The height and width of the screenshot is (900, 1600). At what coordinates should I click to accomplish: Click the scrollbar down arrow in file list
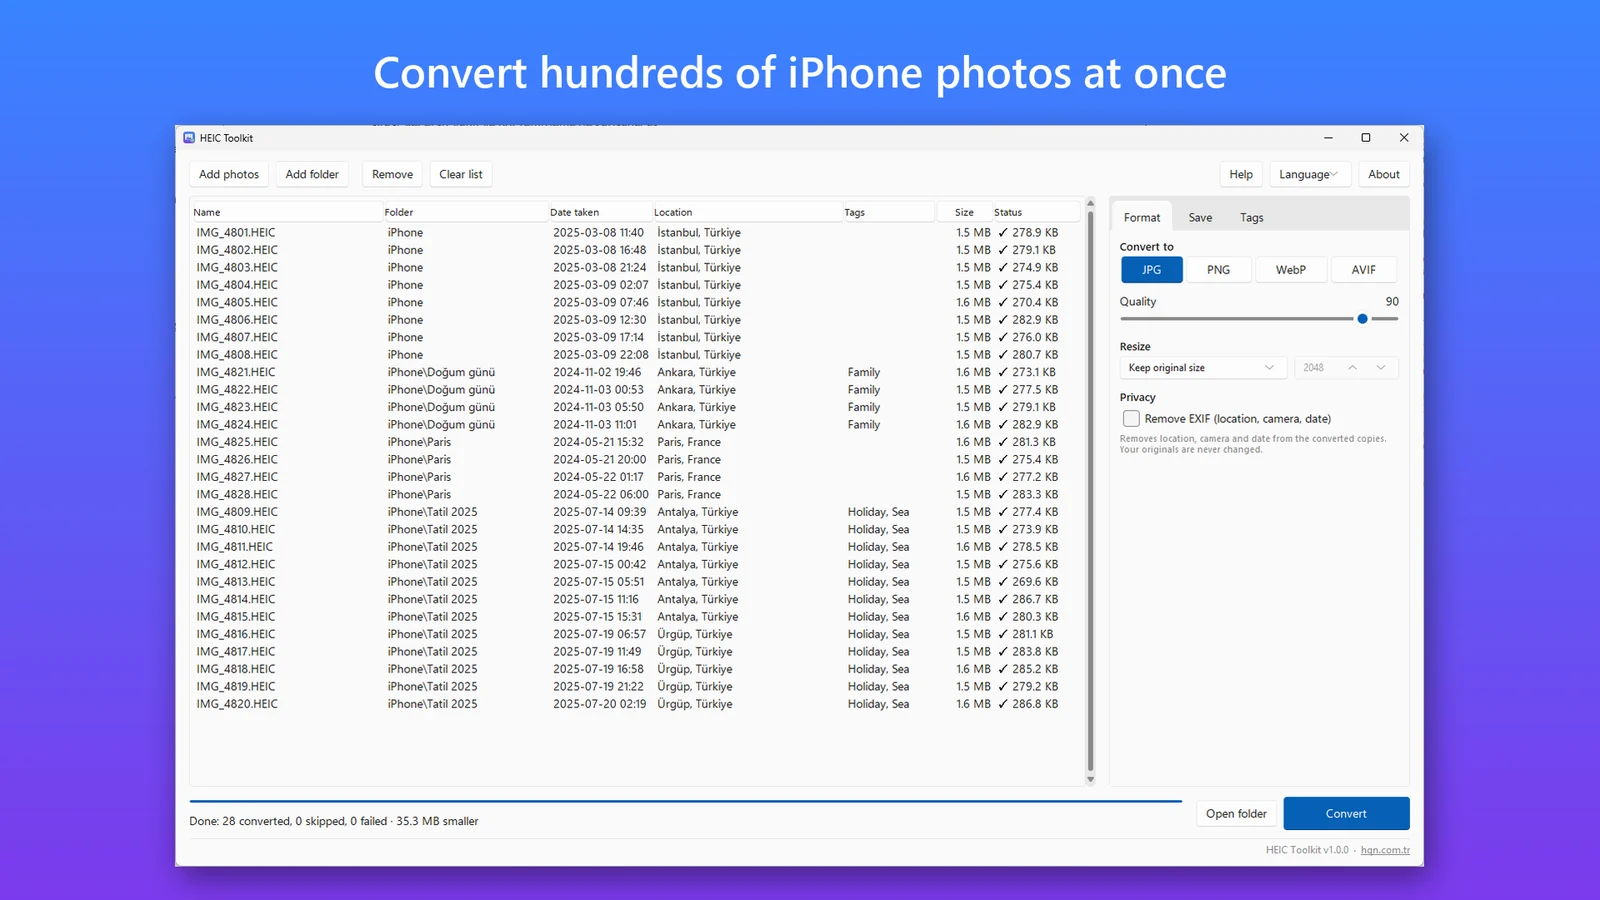tap(1090, 779)
